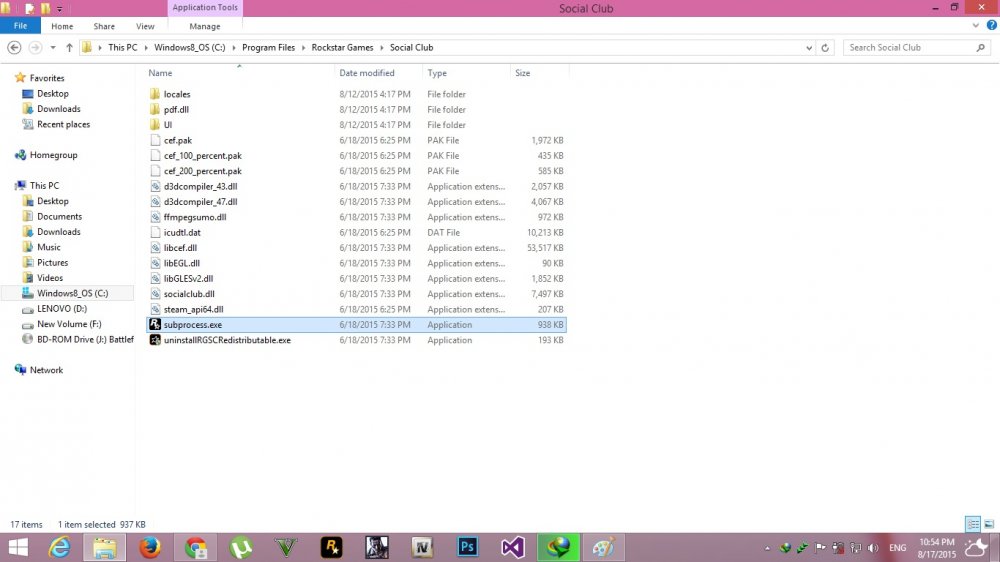
Task: Show hidden system tray icons
Action: point(767,548)
